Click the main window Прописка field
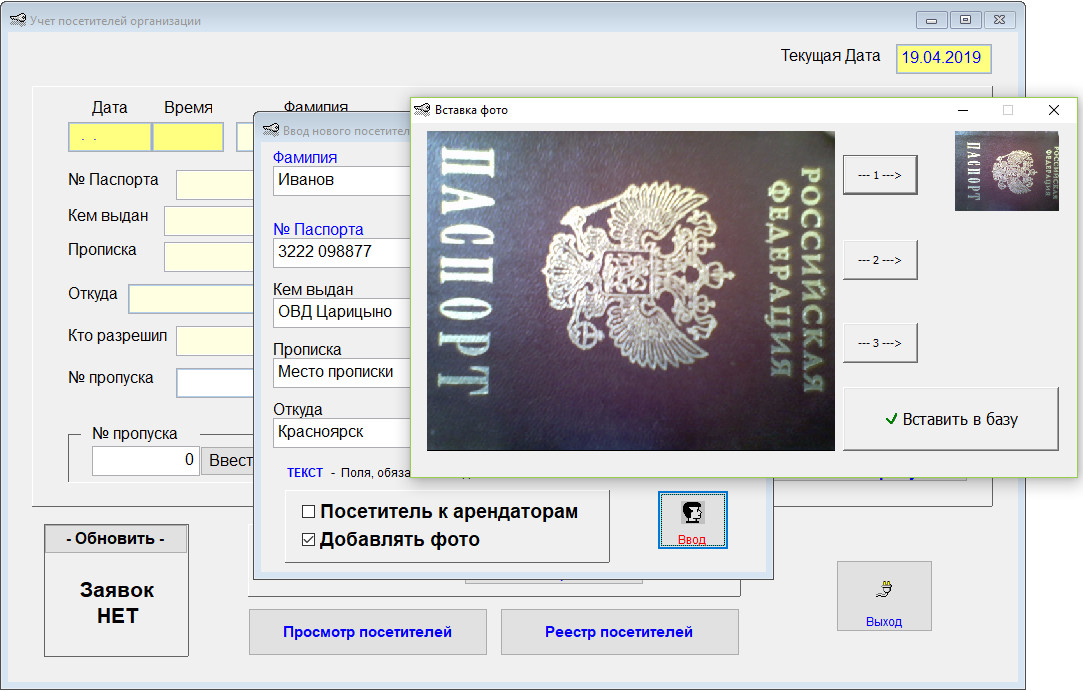This screenshot has height=691, width=1083. [209, 256]
